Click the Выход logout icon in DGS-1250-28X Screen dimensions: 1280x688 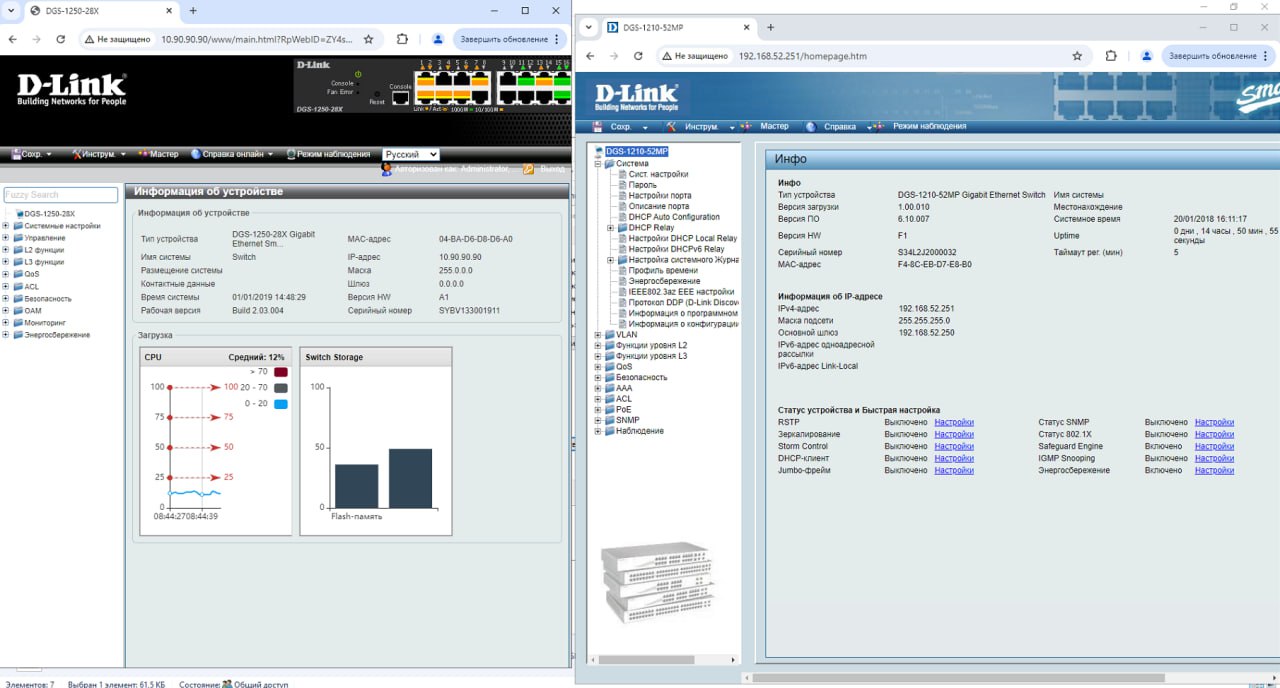(529, 169)
